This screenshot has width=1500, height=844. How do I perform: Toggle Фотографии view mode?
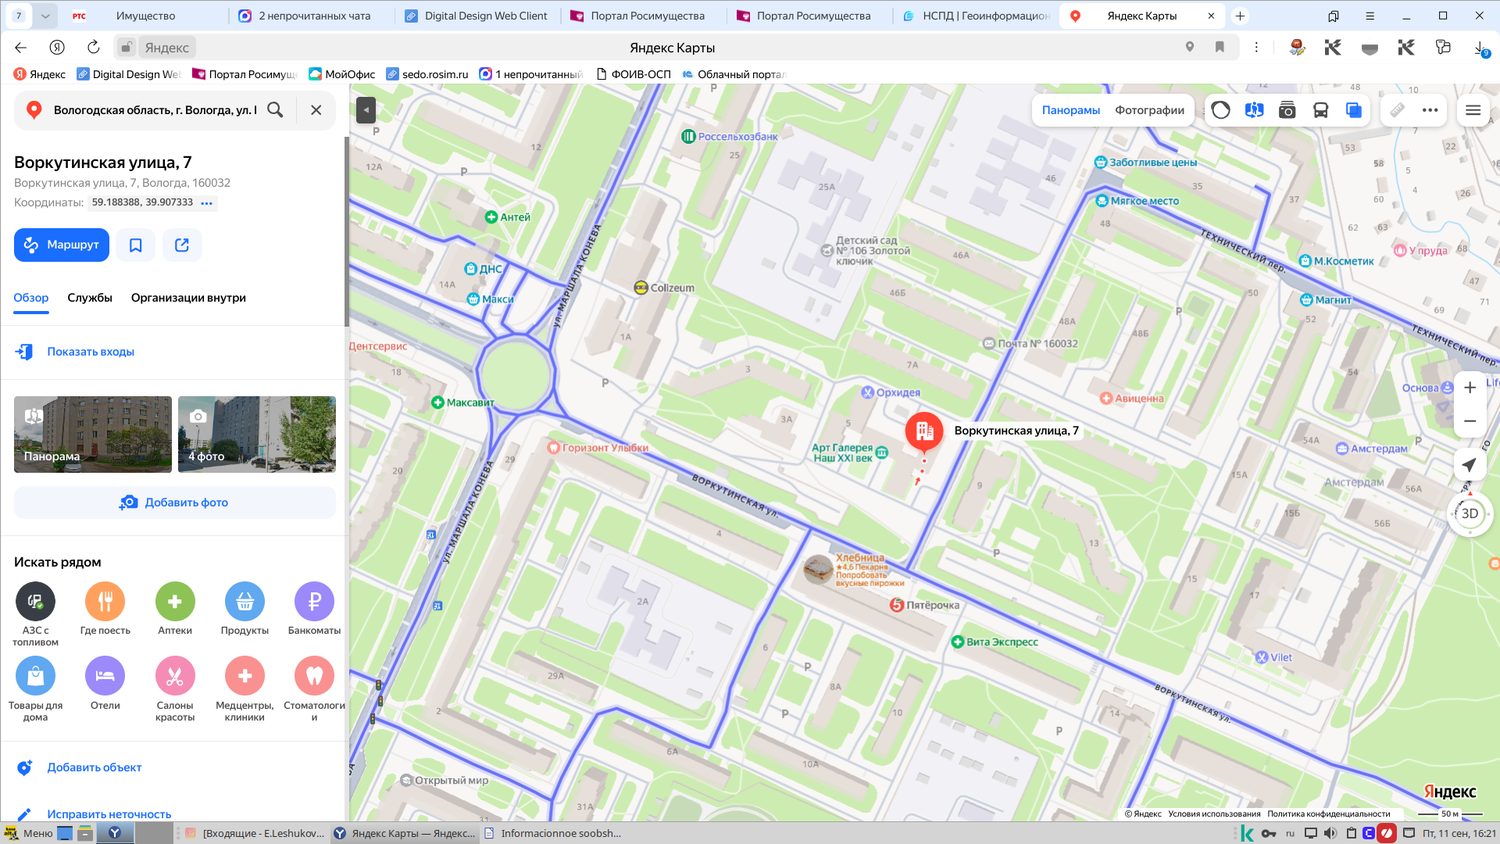point(1150,110)
